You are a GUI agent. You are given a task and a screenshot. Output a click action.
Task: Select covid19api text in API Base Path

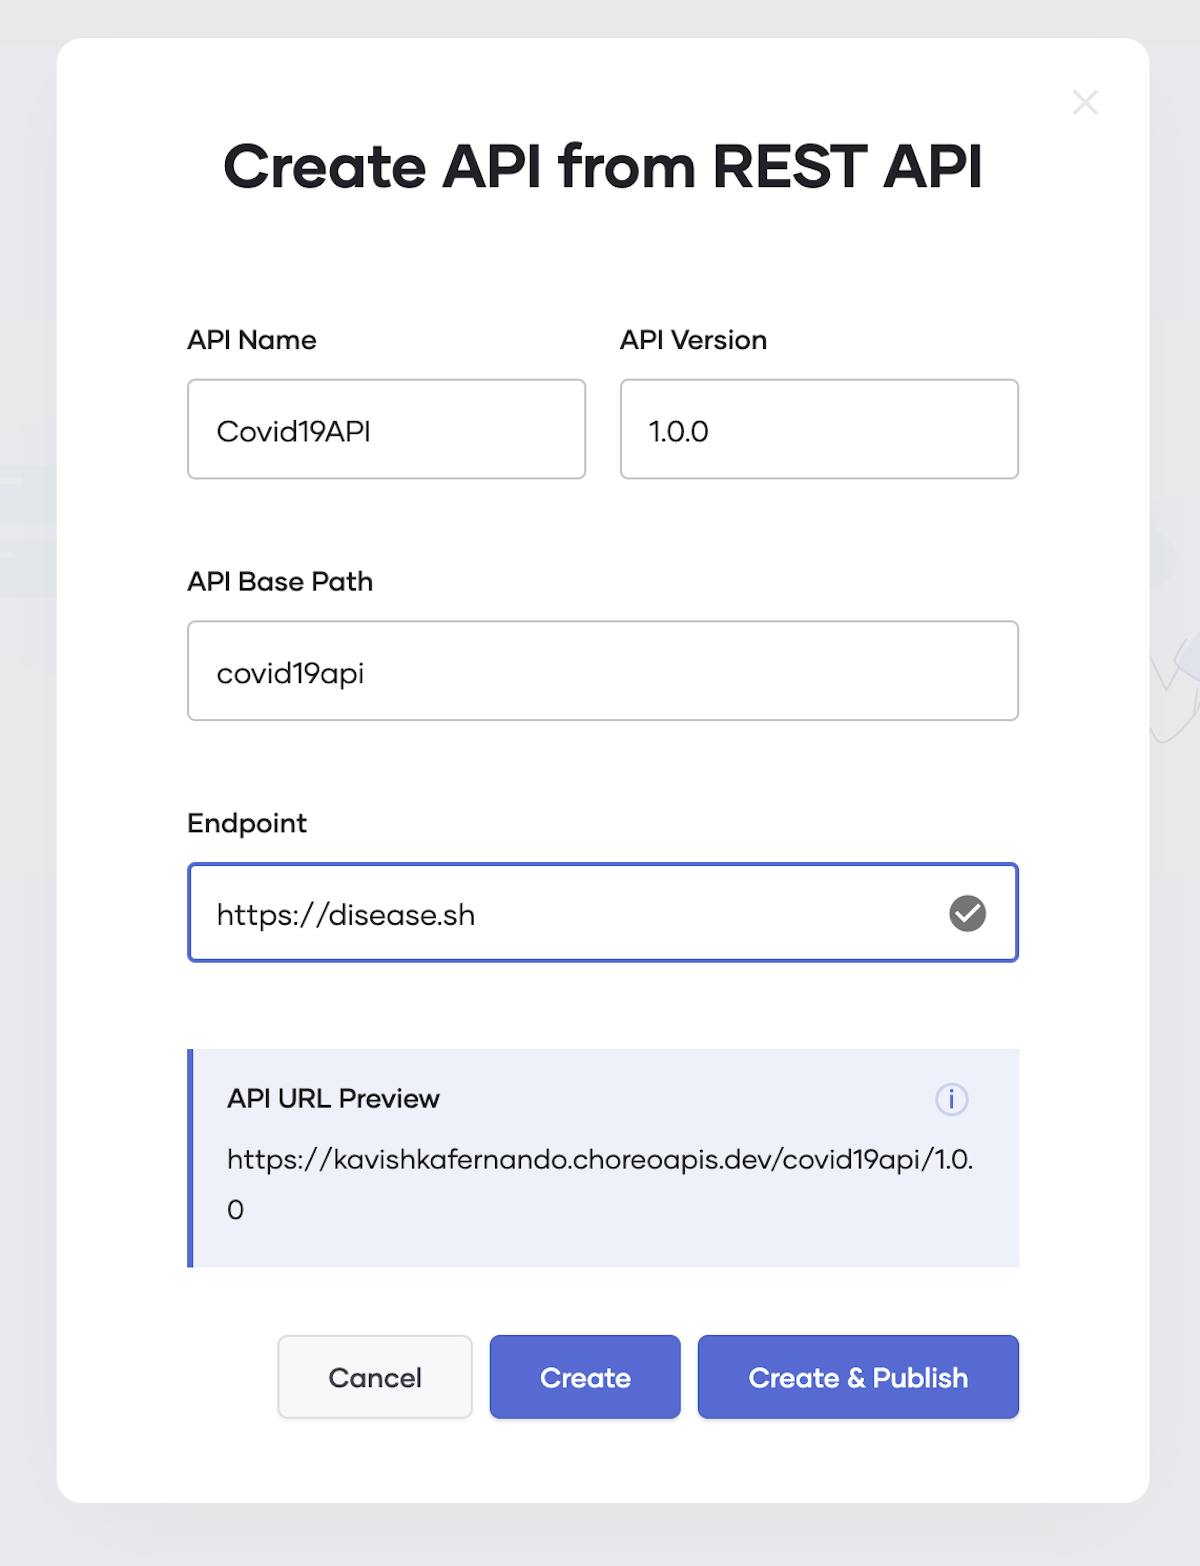[292, 672]
